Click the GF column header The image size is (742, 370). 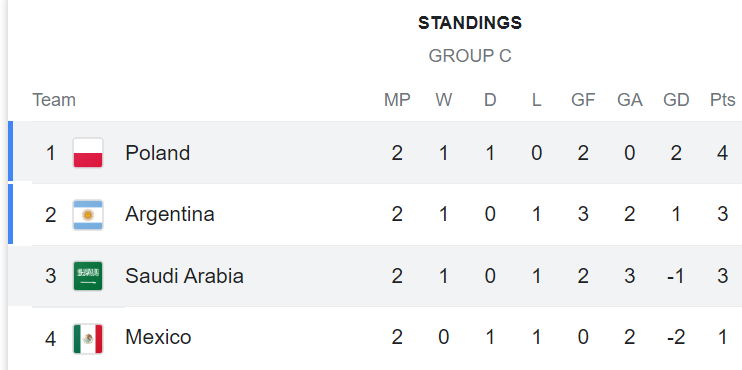click(583, 100)
